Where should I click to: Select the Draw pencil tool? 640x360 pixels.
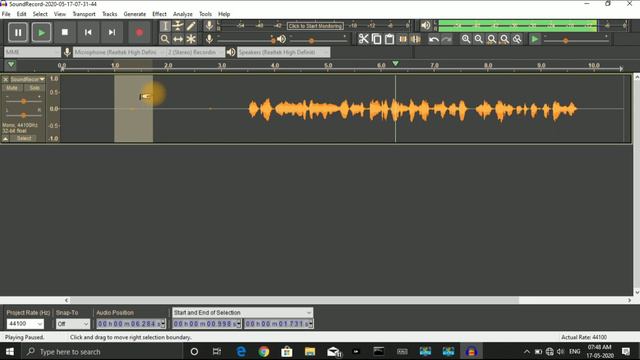coord(191,26)
